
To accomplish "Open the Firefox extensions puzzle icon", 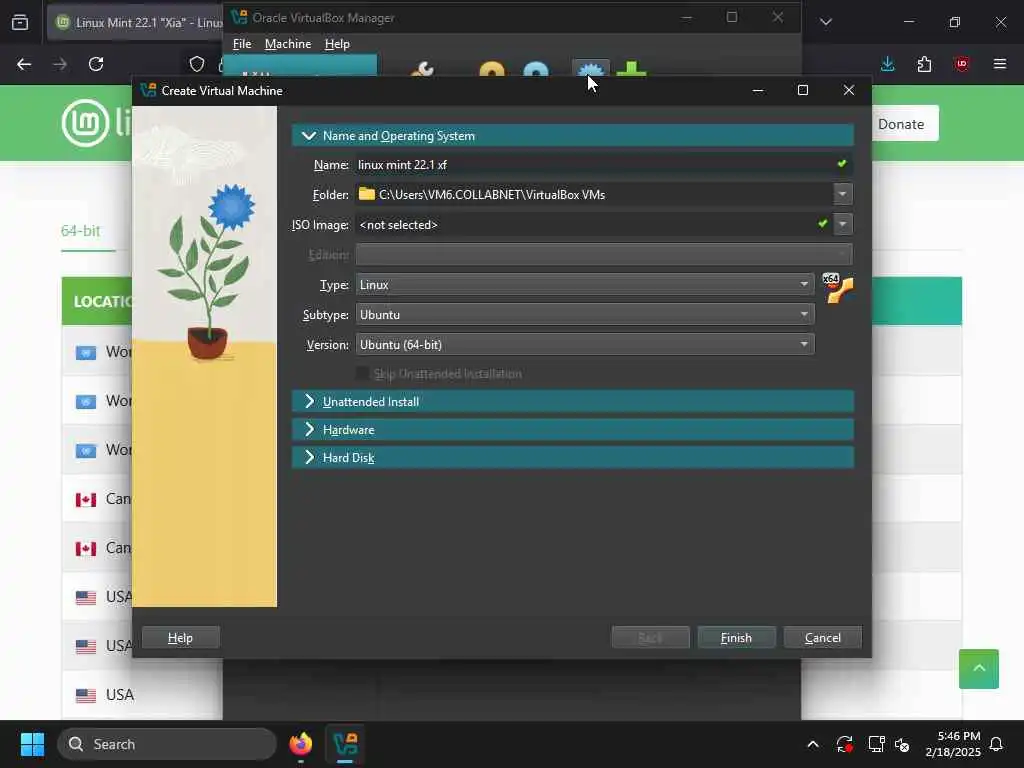I will (x=924, y=64).
